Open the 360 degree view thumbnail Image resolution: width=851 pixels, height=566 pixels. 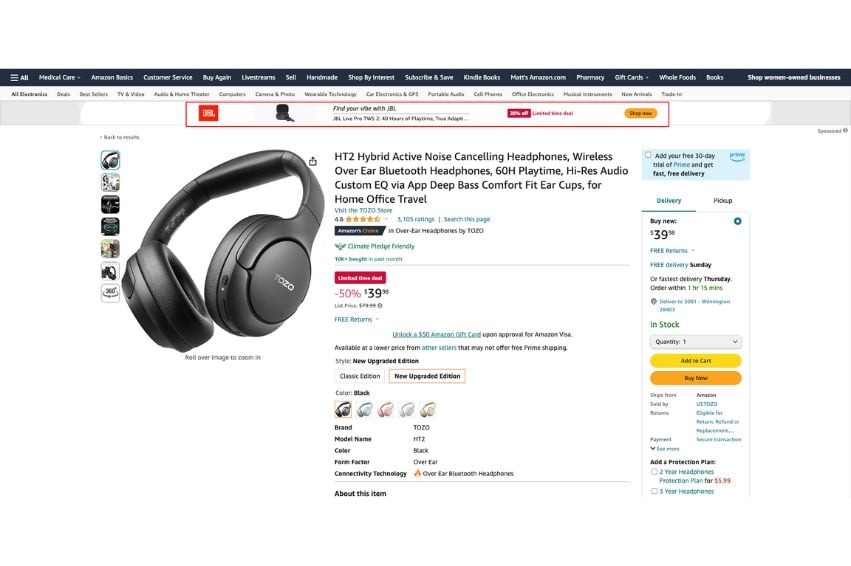click(x=110, y=293)
